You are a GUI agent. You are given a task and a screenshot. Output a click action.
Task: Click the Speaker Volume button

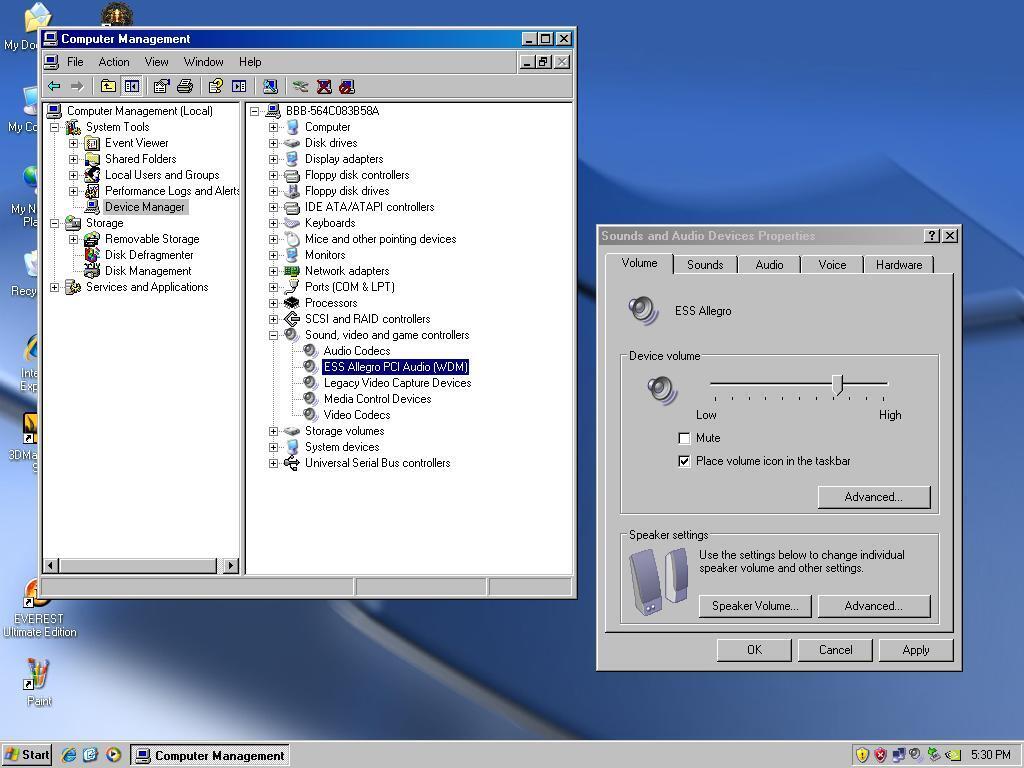[754, 606]
